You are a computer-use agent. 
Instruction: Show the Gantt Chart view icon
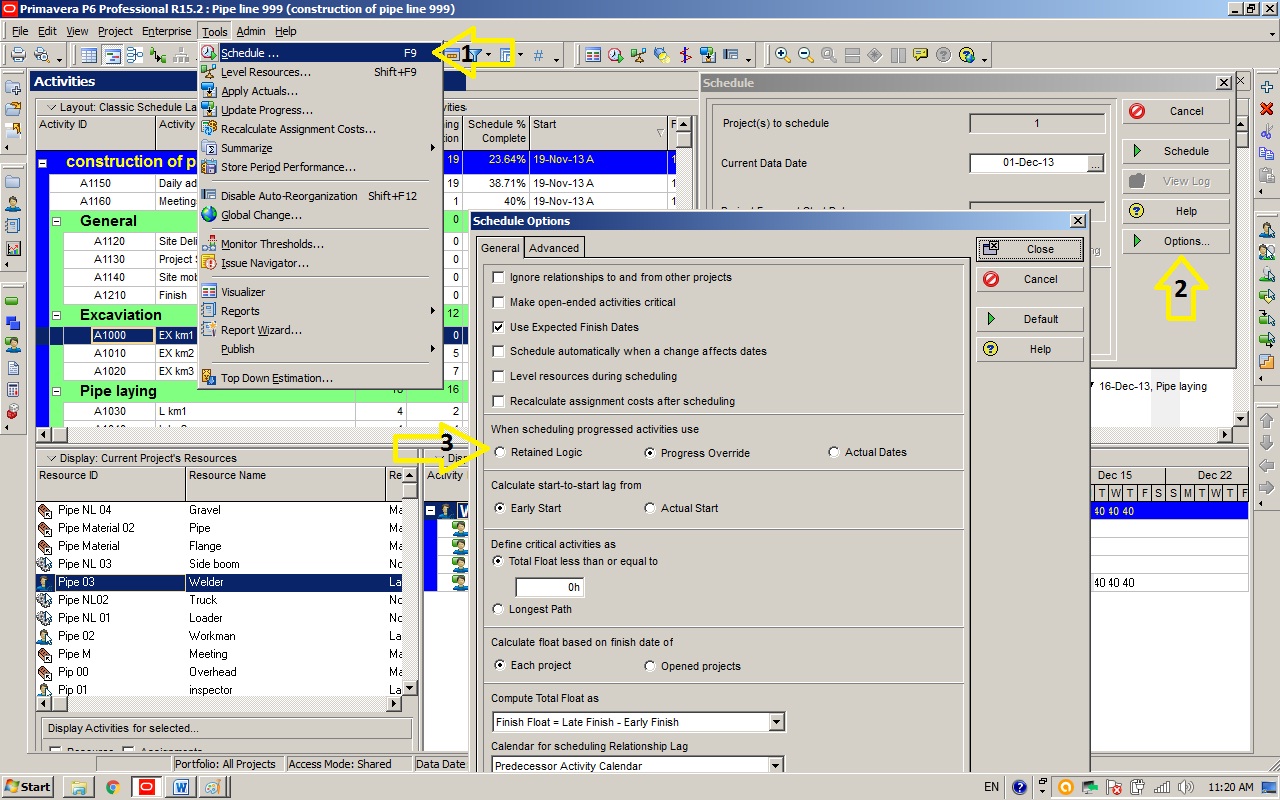click(x=112, y=55)
